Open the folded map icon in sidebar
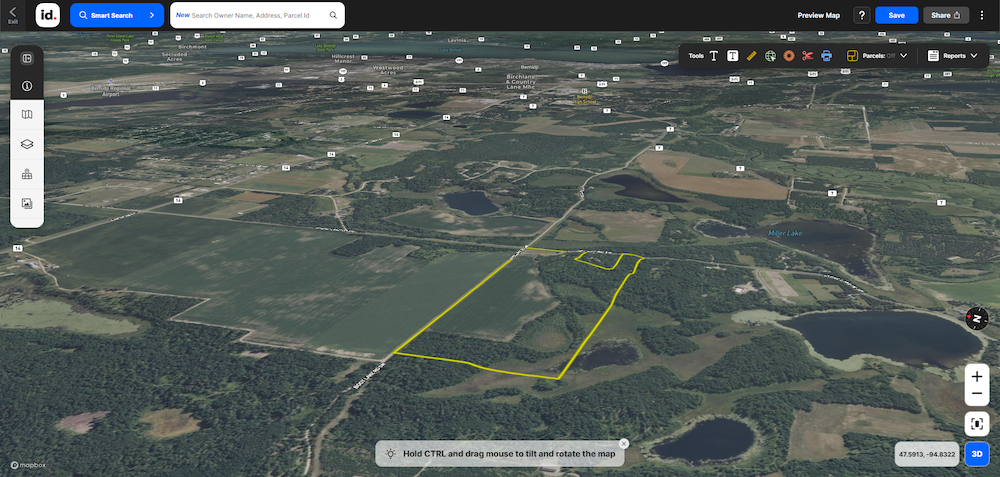 [x=27, y=115]
